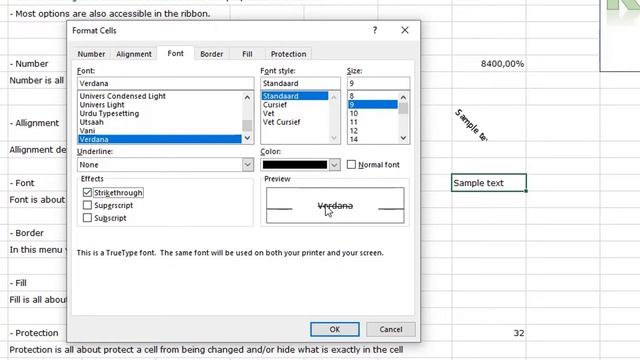Switch to the Alignment tab
The width and height of the screenshot is (640, 360).
click(x=133, y=54)
